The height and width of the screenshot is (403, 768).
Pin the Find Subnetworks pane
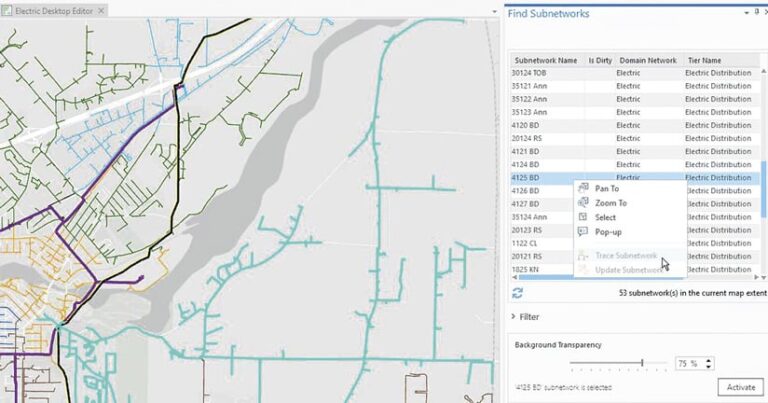coord(757,12)
